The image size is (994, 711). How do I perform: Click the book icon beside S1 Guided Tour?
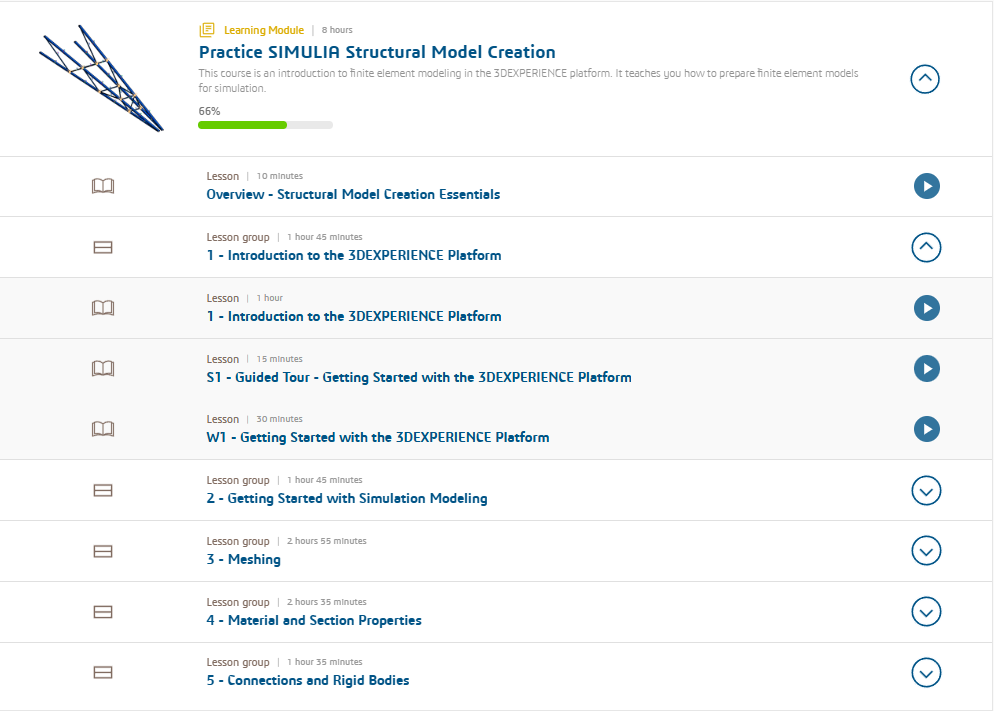tap(103, 368)
